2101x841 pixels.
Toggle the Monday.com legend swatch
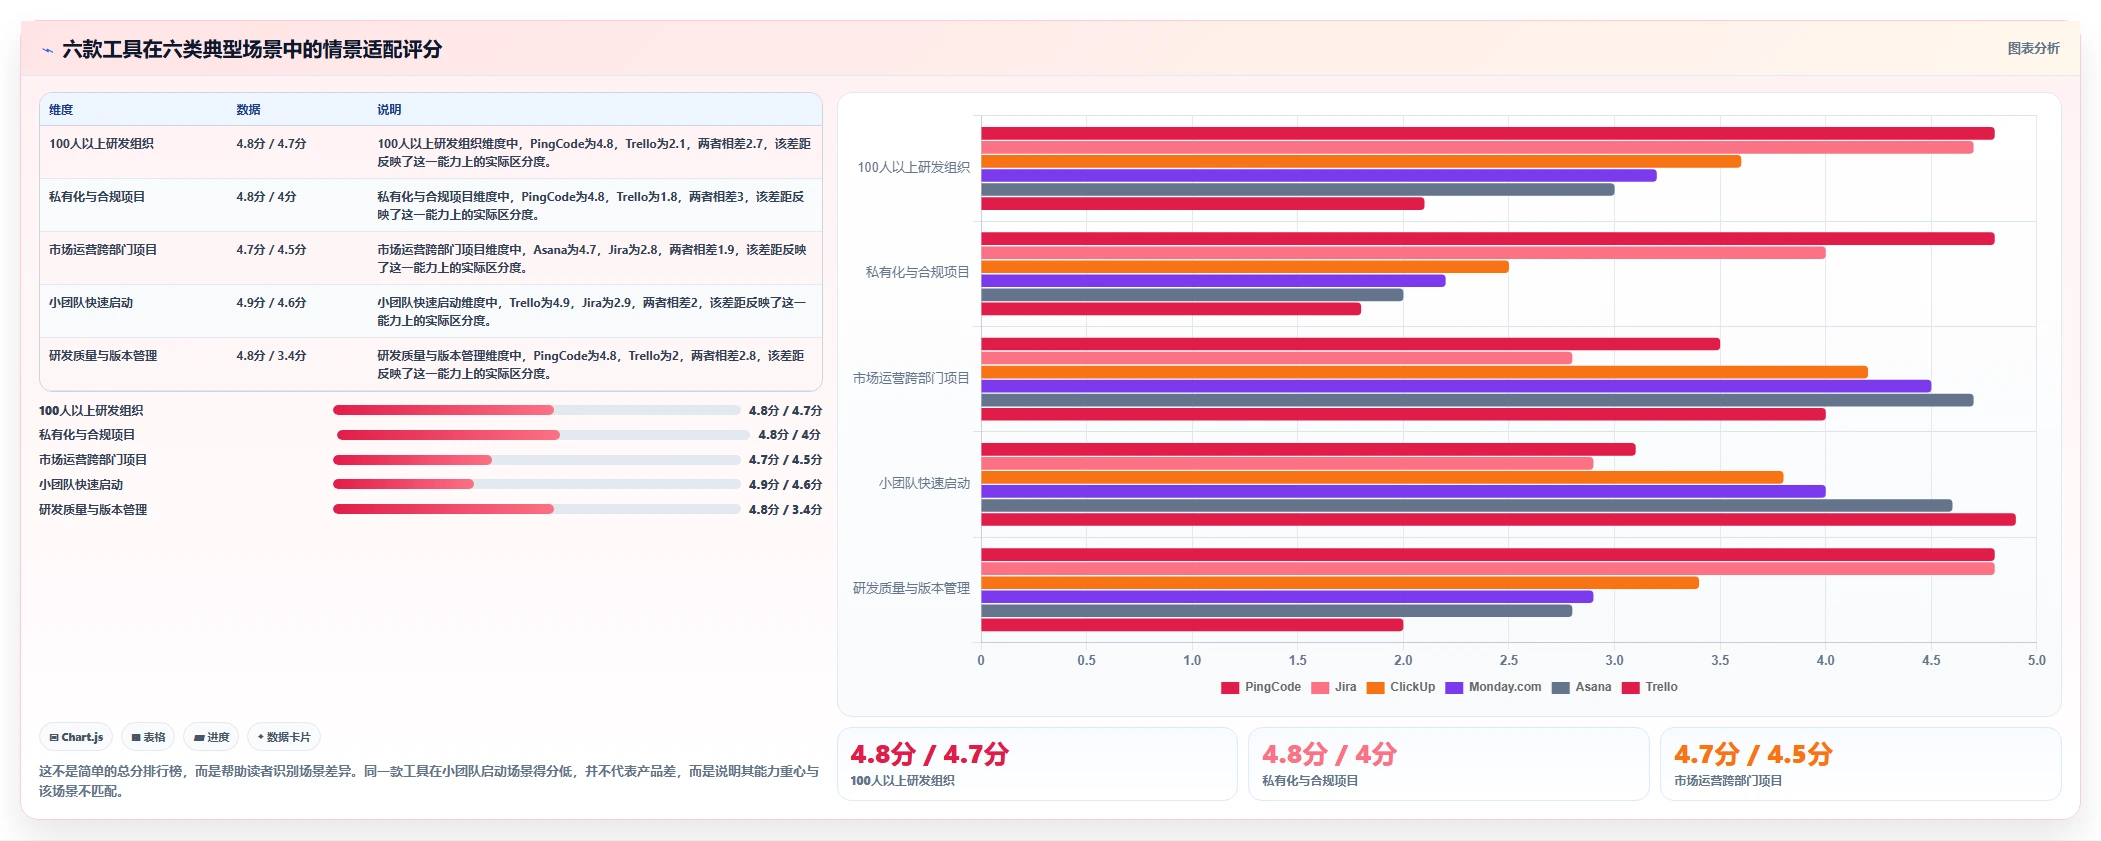(x=1454, y=687)
